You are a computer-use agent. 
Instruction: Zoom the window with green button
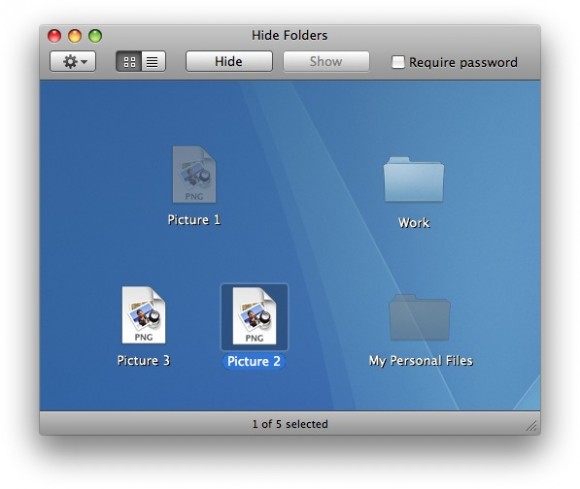point(95,36)
